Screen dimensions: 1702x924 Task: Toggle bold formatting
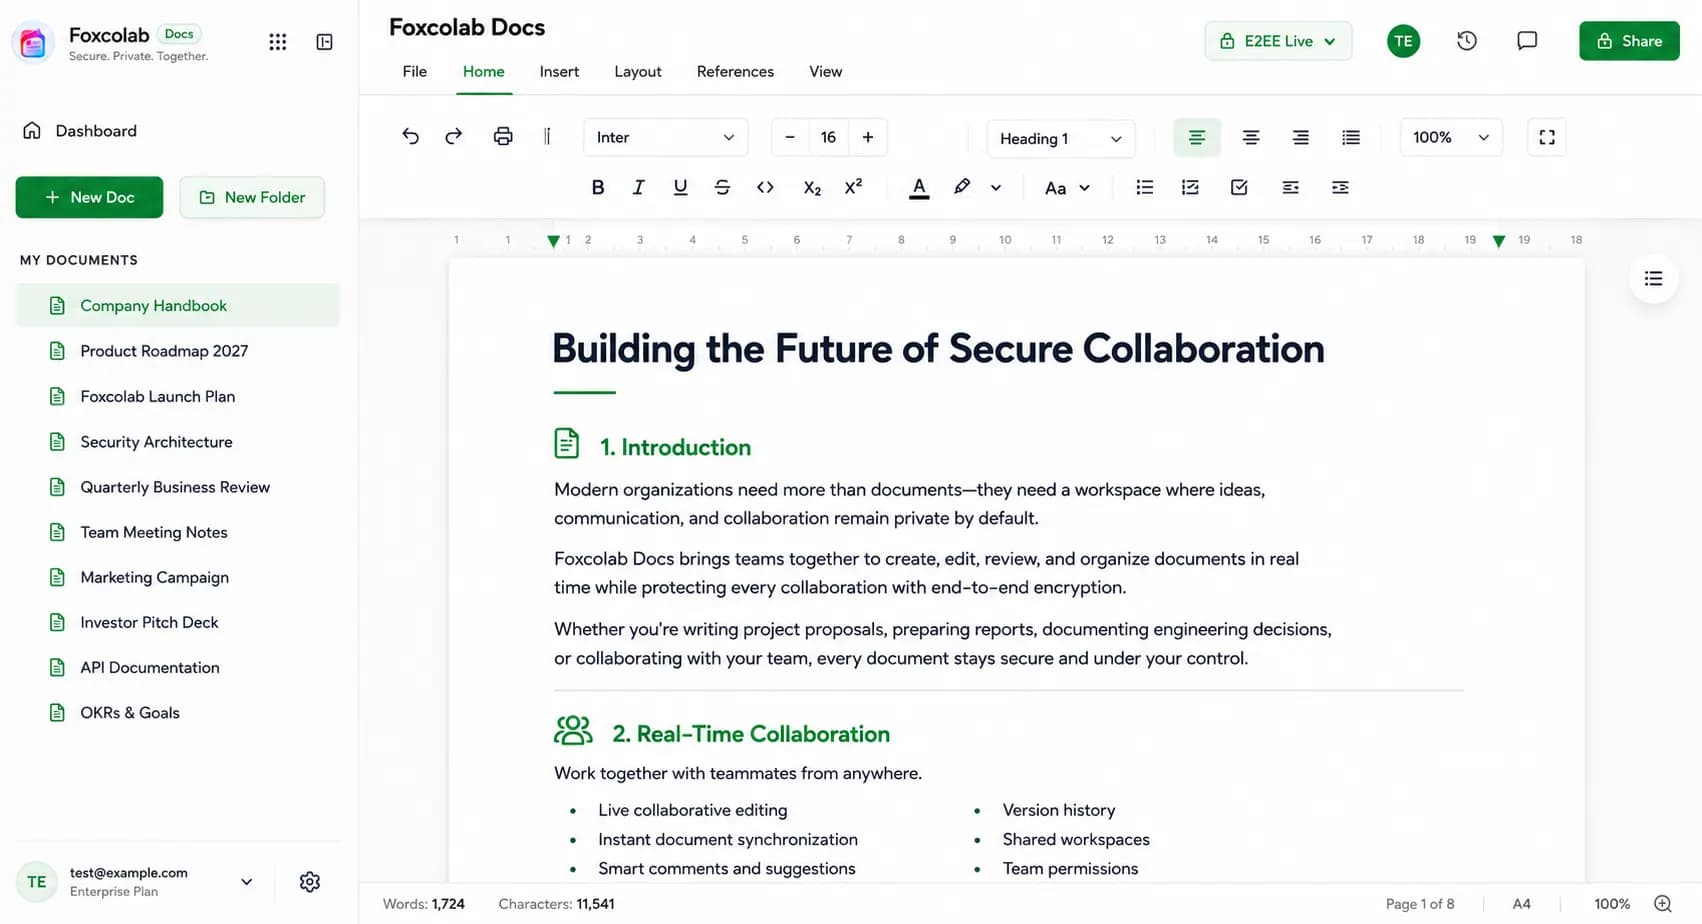pos(598,188)
